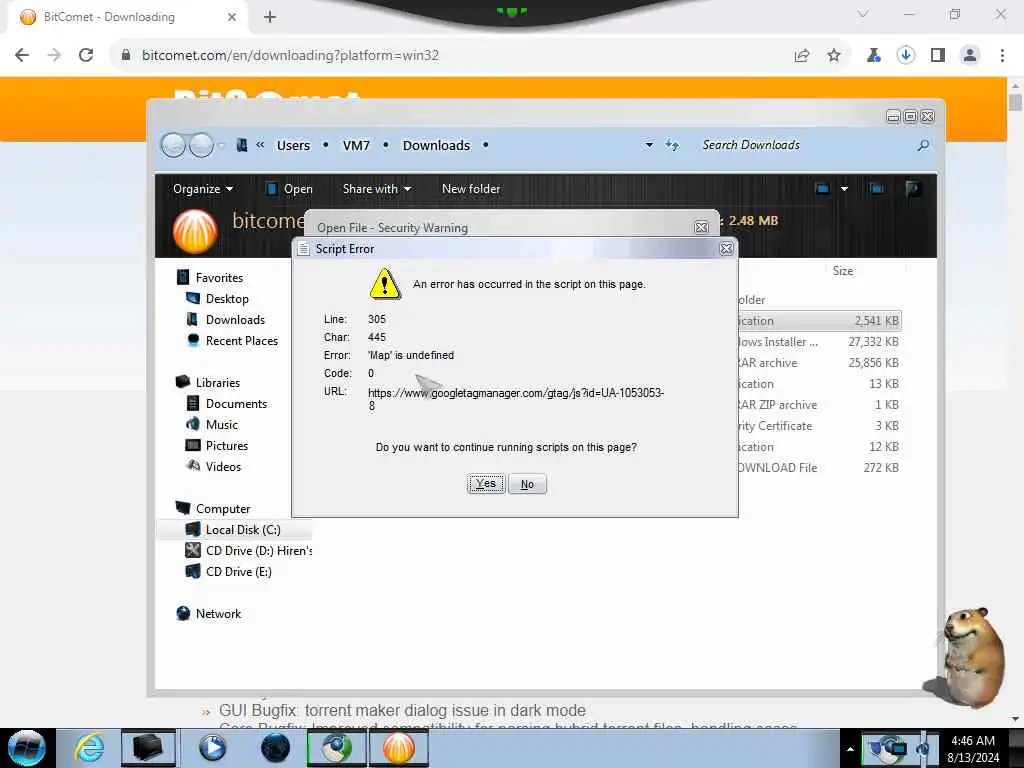Viewport: 1024px width, 768px height.
Task: Open the view options dropdown arrow
Action: [844, 189]
